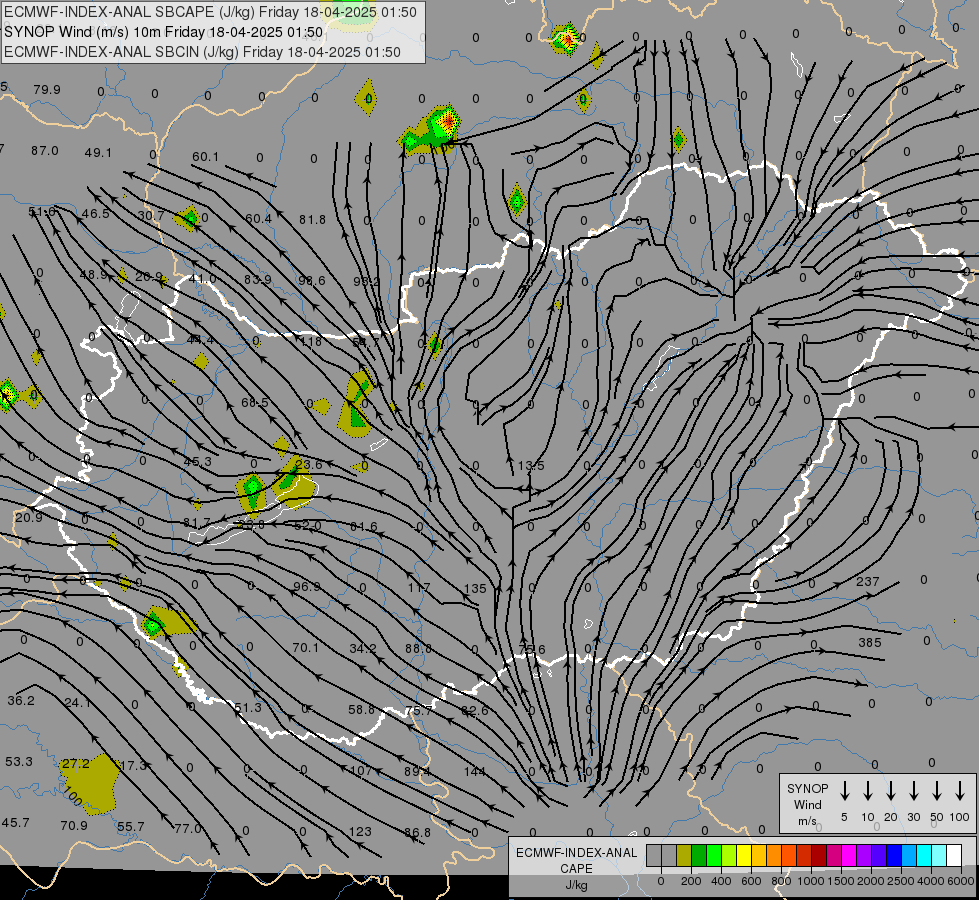Viewport: 979px width, 900px height.
Task: Click the map value 79.9
Action: pyautogui.click(x=47, y=90)
